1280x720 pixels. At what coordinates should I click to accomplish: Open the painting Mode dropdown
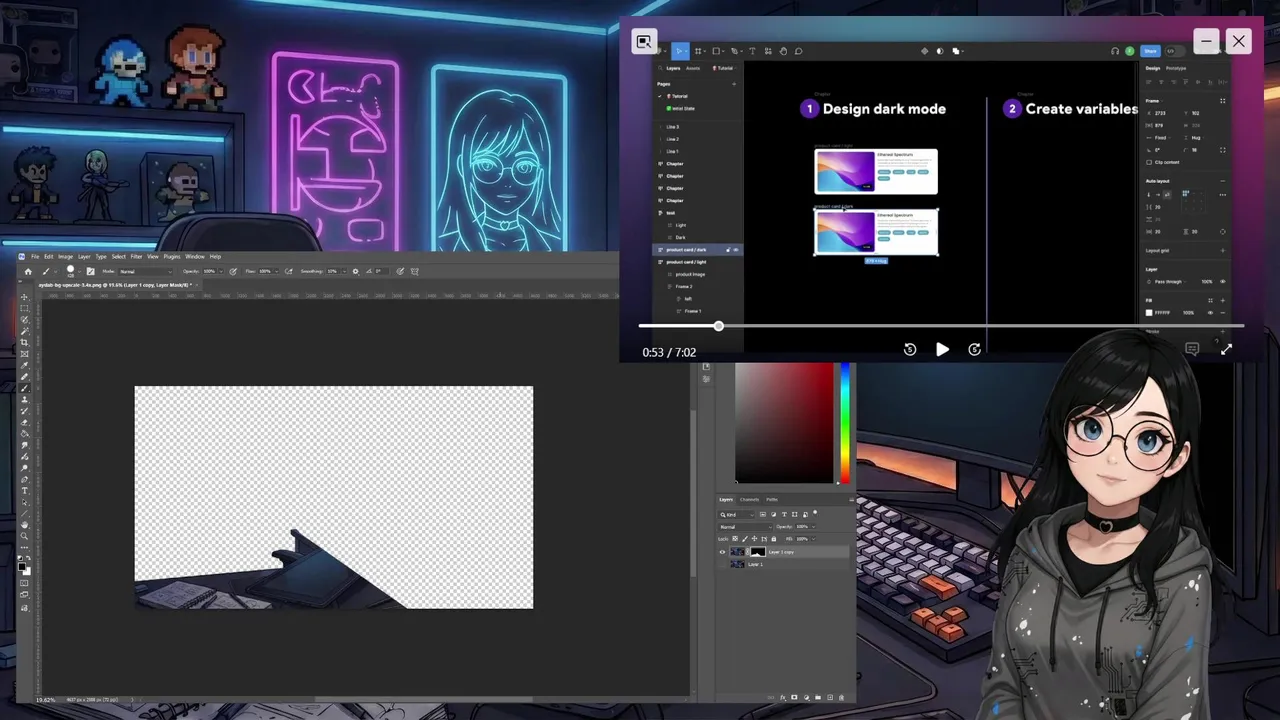pyautogui.click(x=146, y=272)
